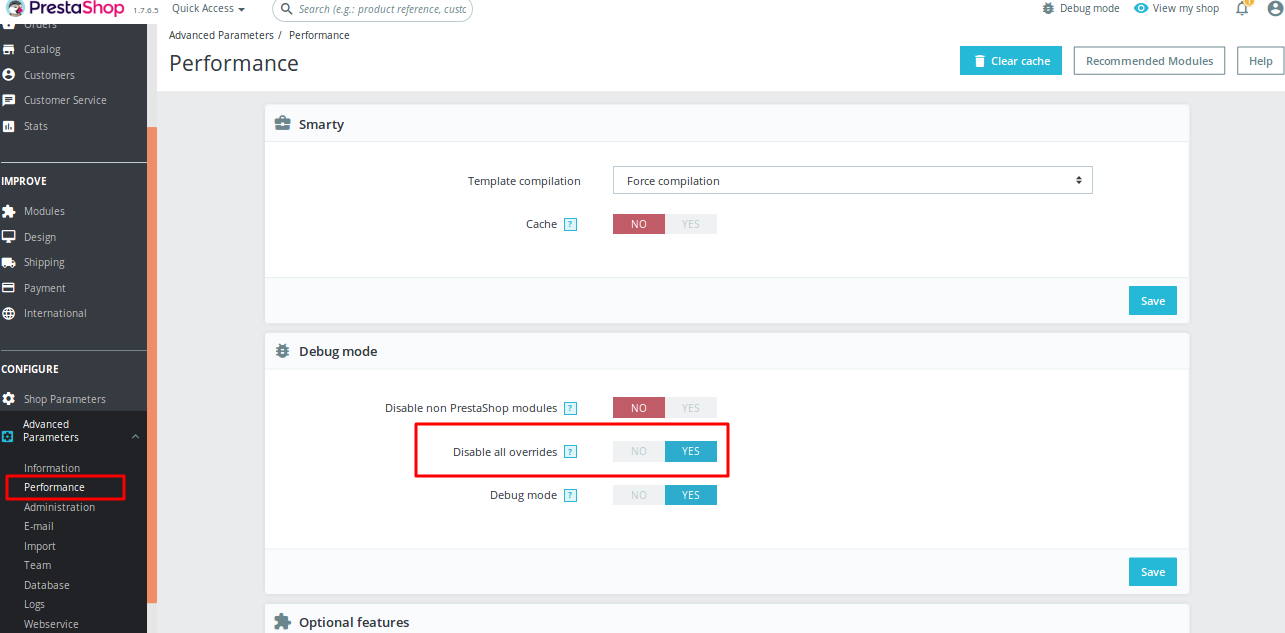Set Cache toggle to YES
Viewport: 1285px width, 633px height.
click(691, 224)
